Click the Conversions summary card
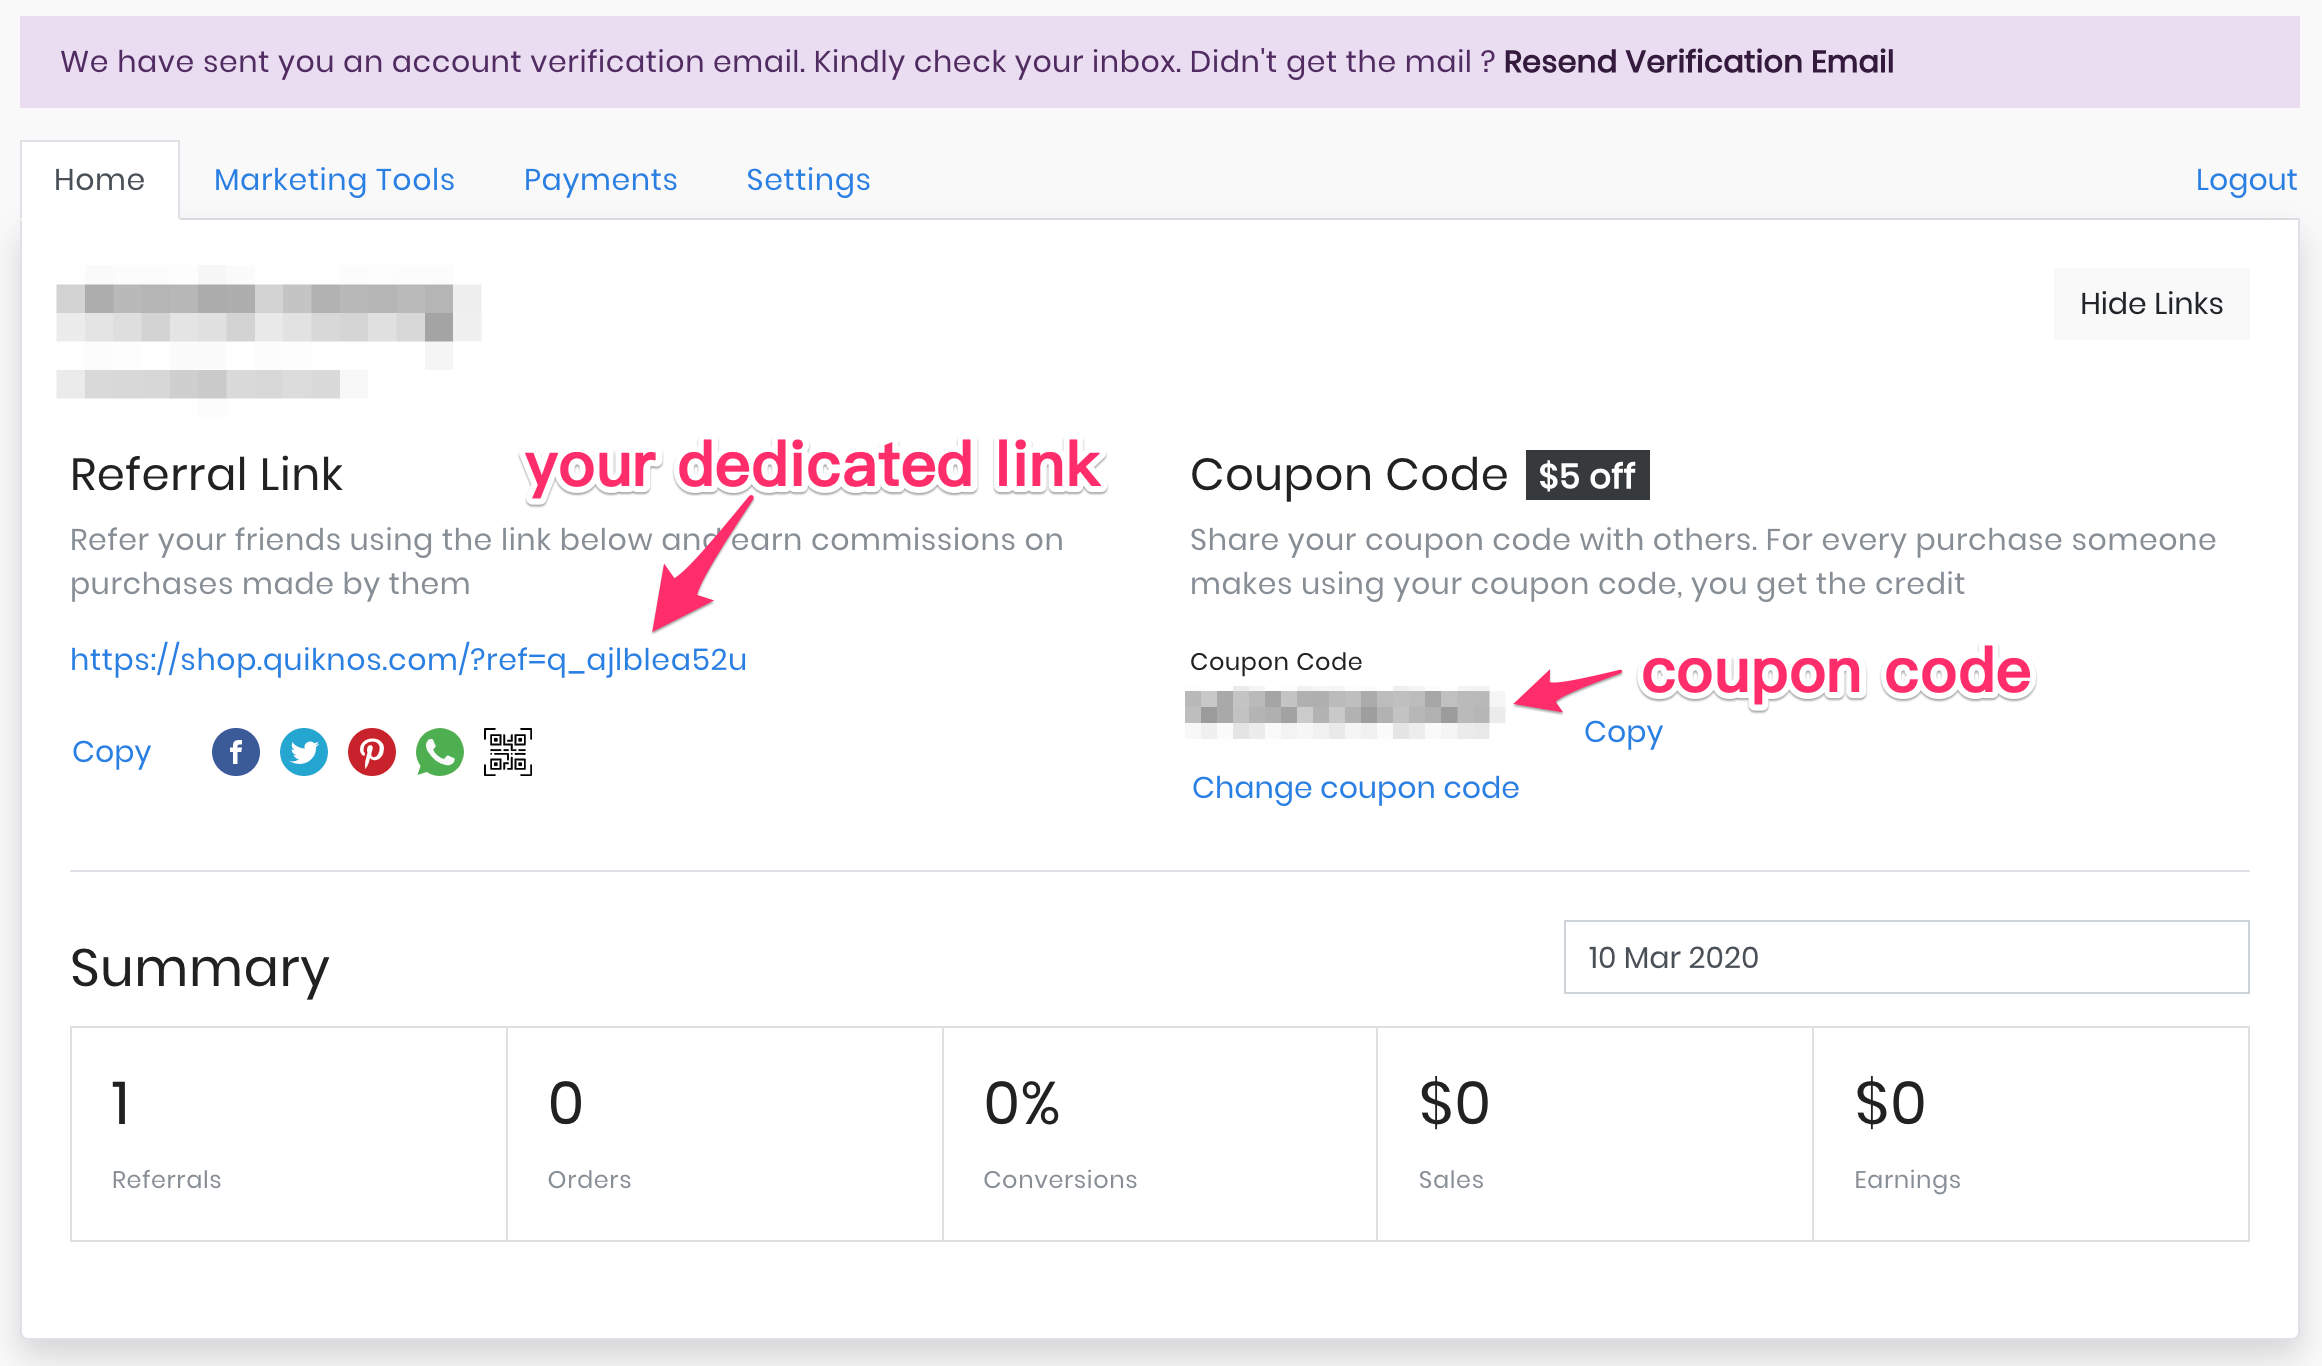This screenshot has width=2322, height=1366. click(1160, 1134)
